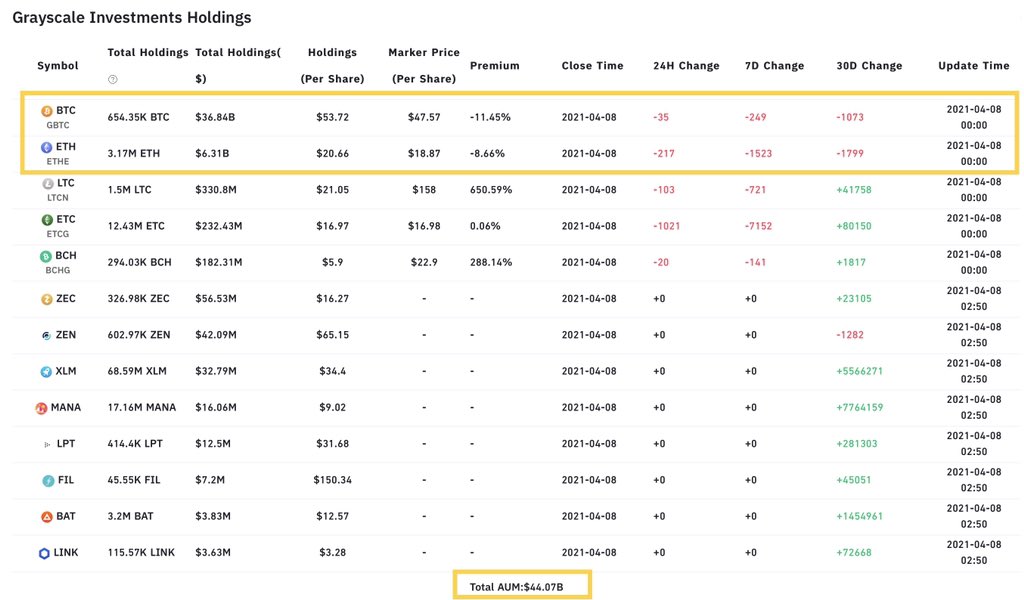Click the Total Holdings help question icon
The image size is (1024, 600).
click(112, 79)
